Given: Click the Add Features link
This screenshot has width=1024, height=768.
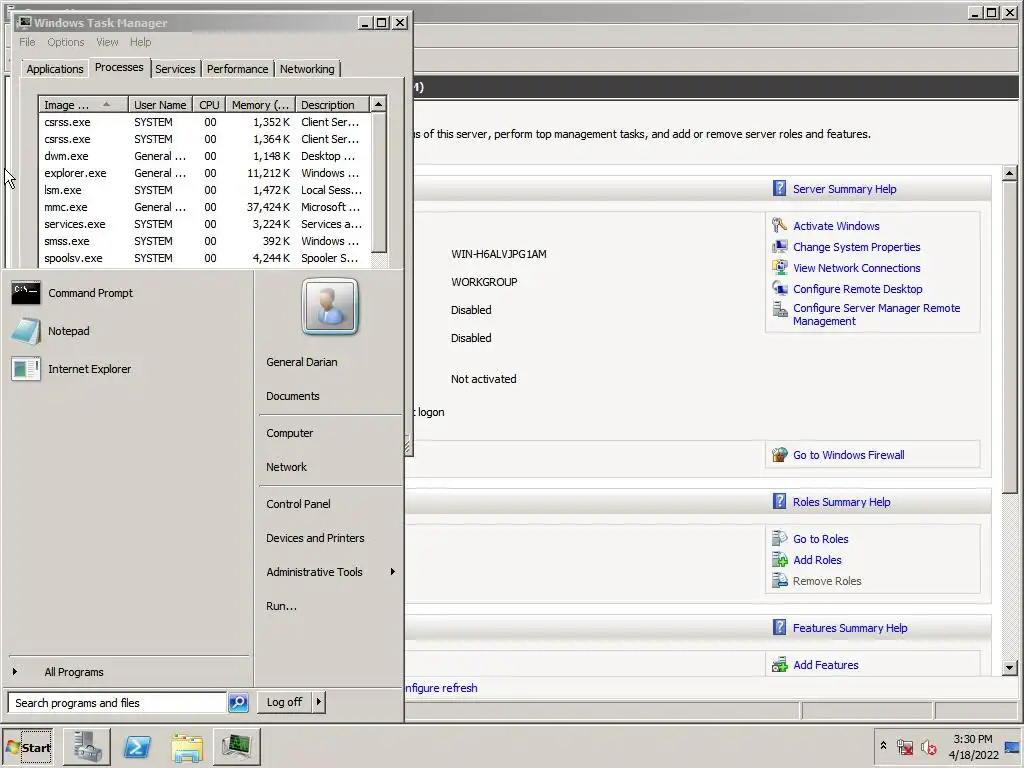Looking at the screenshot, I should (x=825, y=665).
